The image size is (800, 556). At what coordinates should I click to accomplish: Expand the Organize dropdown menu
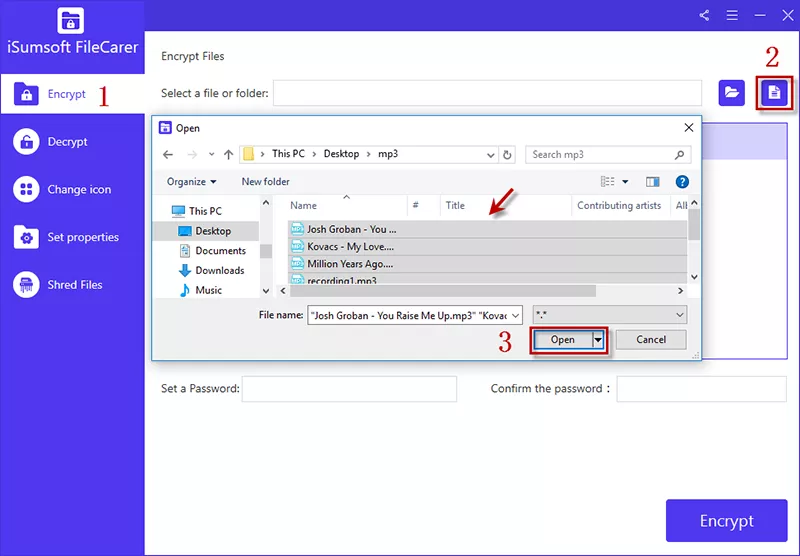(192, 182)
